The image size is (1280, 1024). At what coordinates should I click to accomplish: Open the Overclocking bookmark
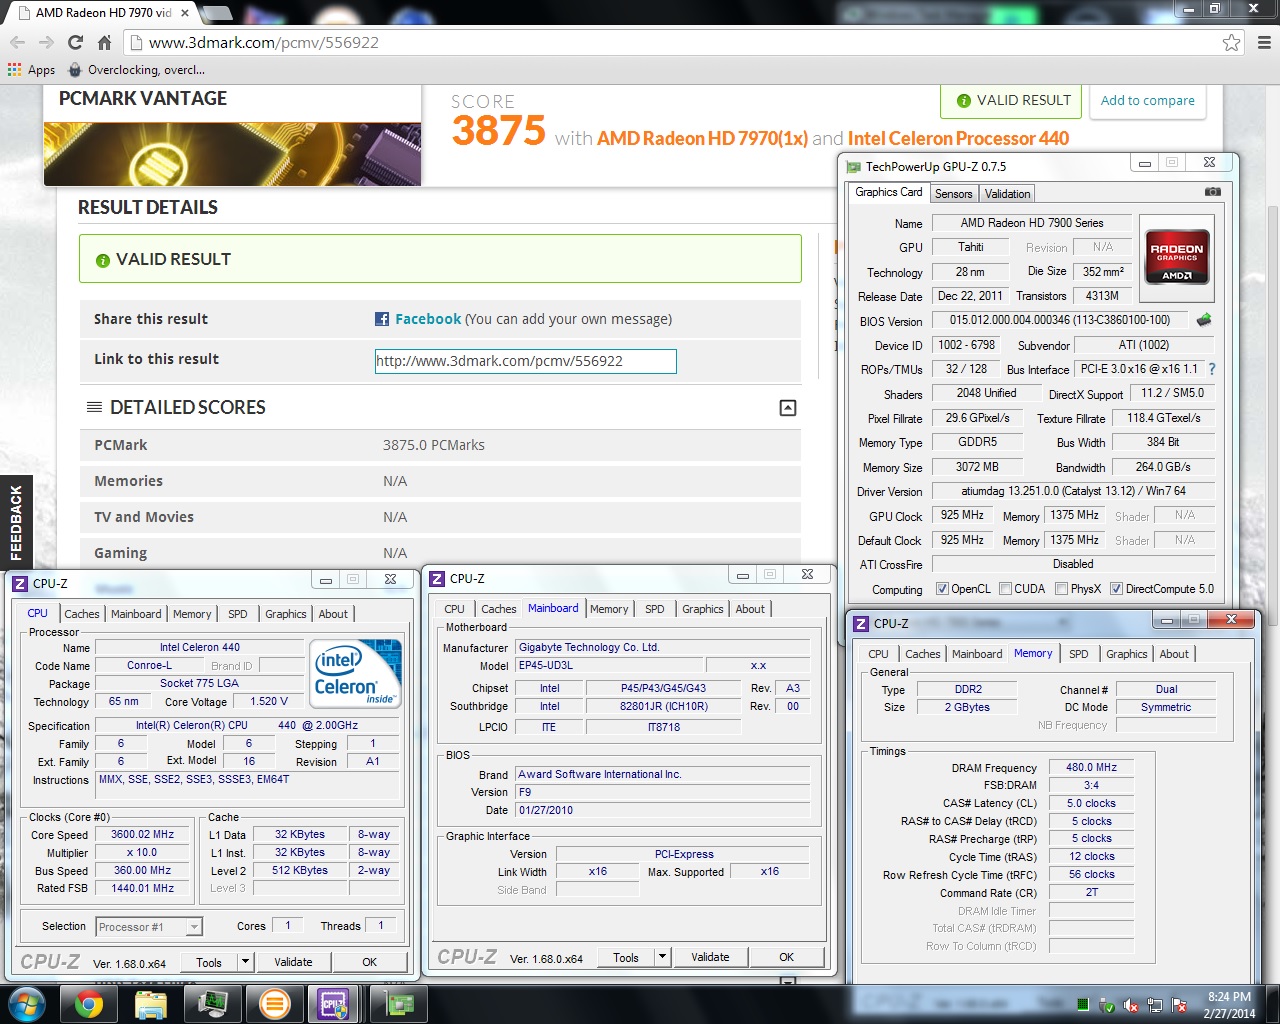click(136, 70)
